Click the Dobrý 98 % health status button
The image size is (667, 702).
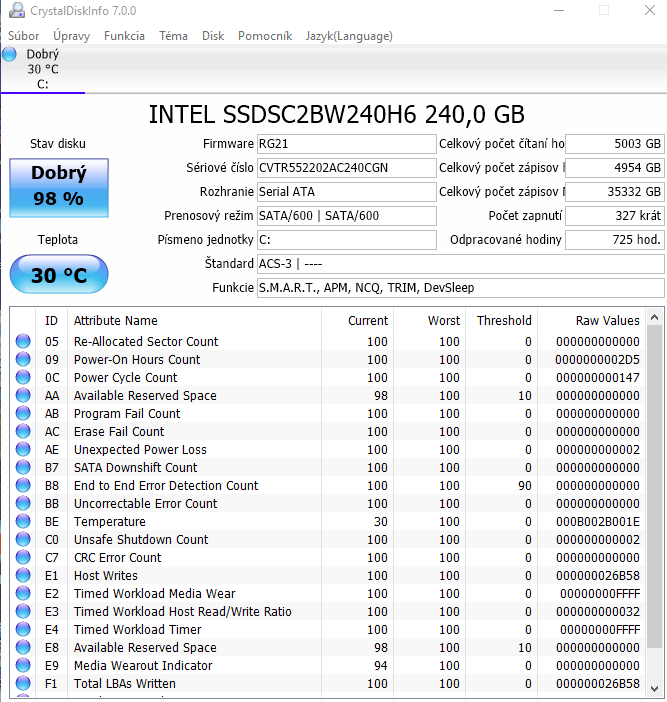[x=59, y=188]
